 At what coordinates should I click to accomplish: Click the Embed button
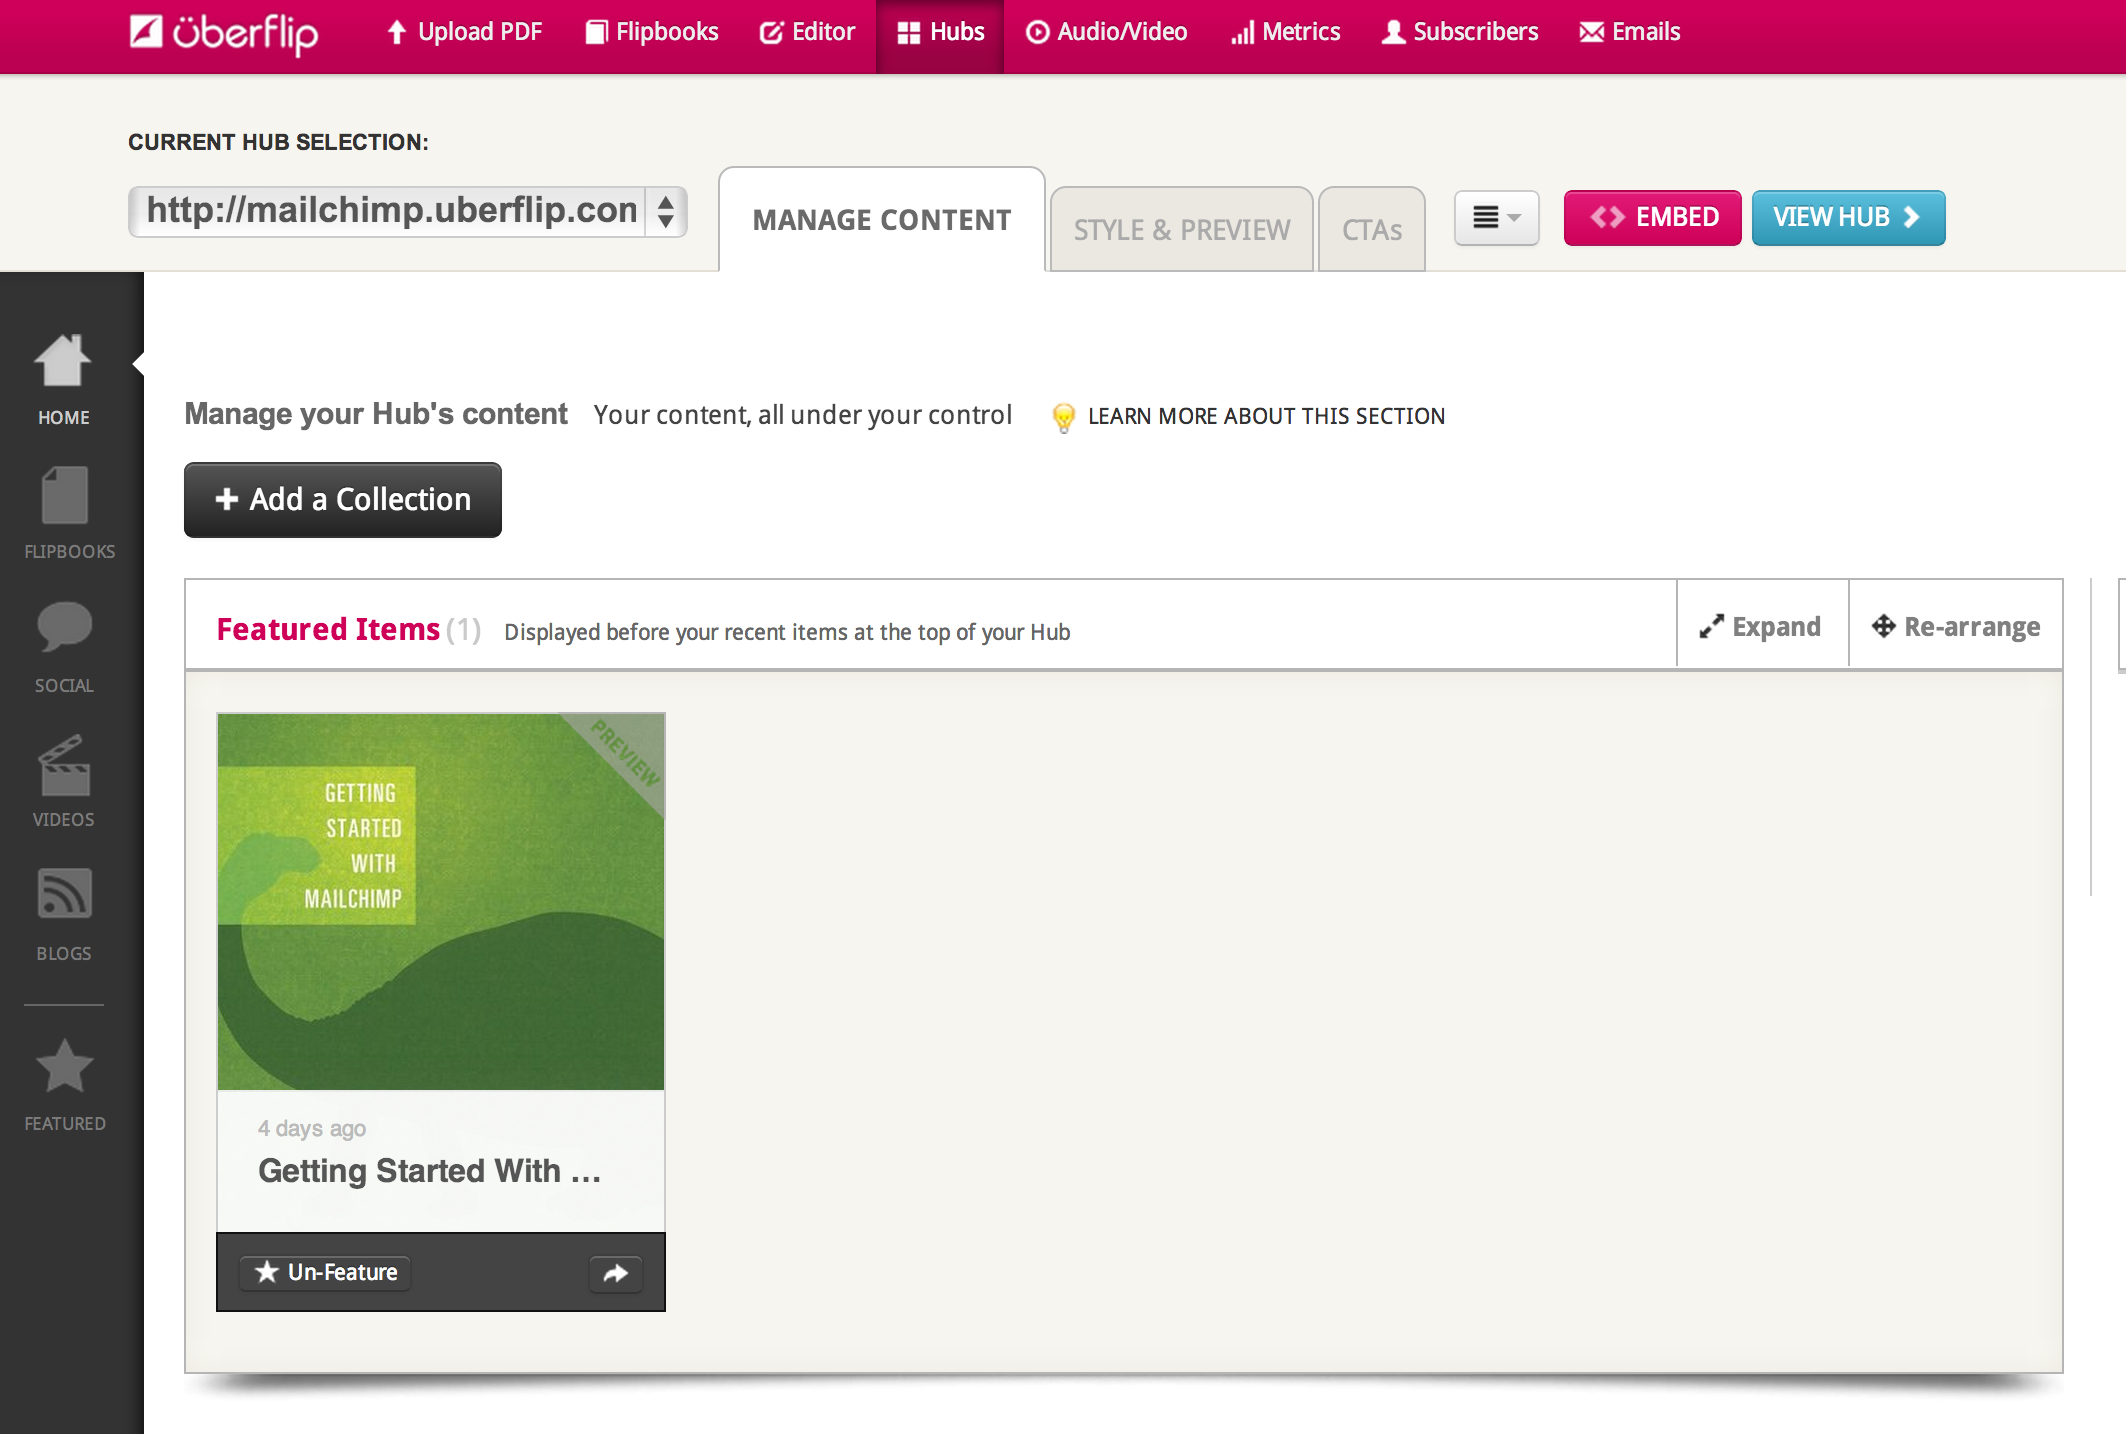click(1653, 218)
